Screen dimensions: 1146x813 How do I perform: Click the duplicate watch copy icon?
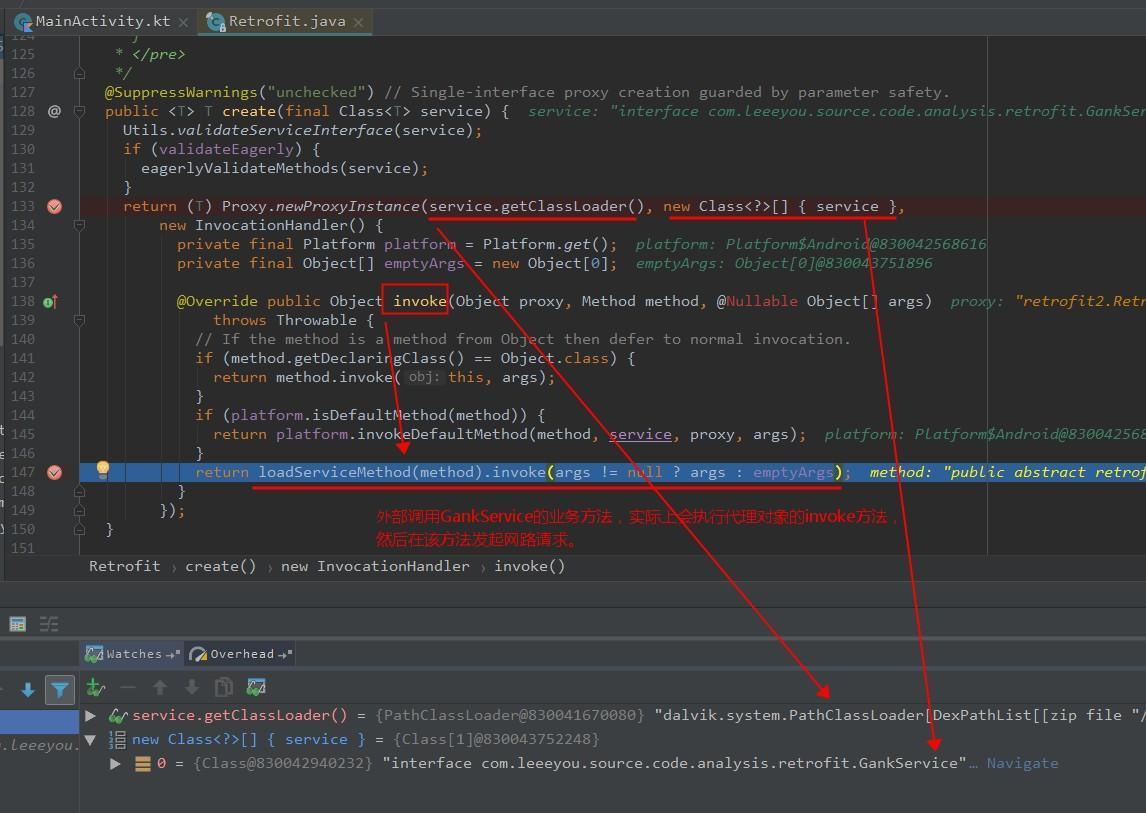224,687
